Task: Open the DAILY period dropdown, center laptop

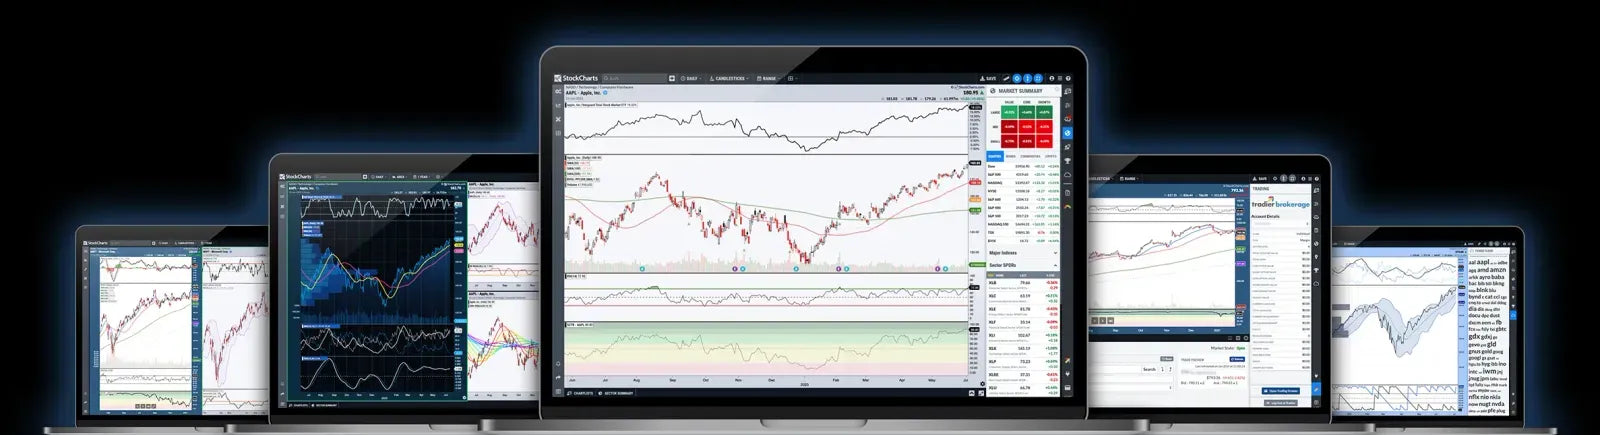Action: pos(691,78)
